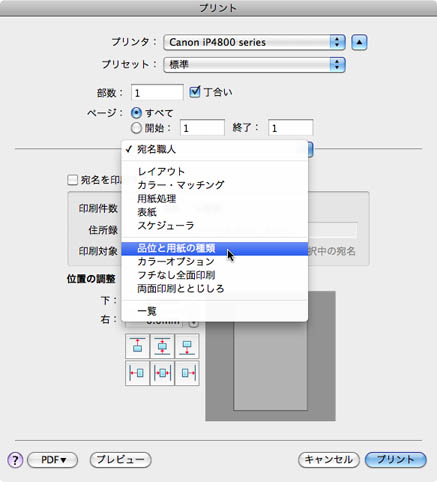Select the 開始 page range radio button
Image resolution: width=437 pixels, height=482 pixels.
click(136, 128)
